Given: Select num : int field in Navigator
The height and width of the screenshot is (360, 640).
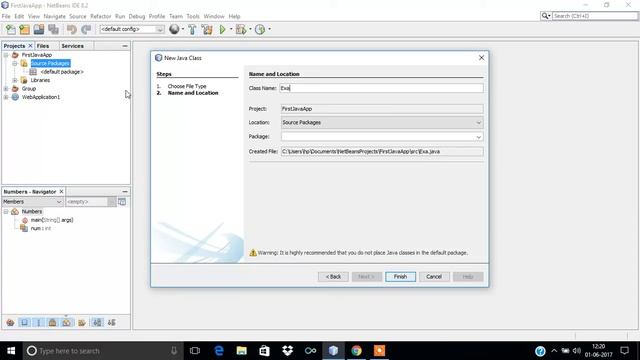Looking at the screenshot, I should (x=41, y=229).
